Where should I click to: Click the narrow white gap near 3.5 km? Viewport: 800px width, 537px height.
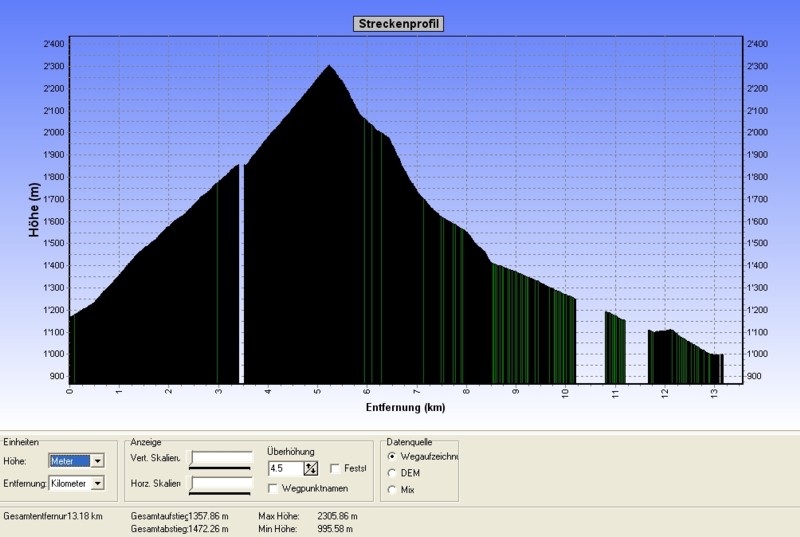coord(242,270)
